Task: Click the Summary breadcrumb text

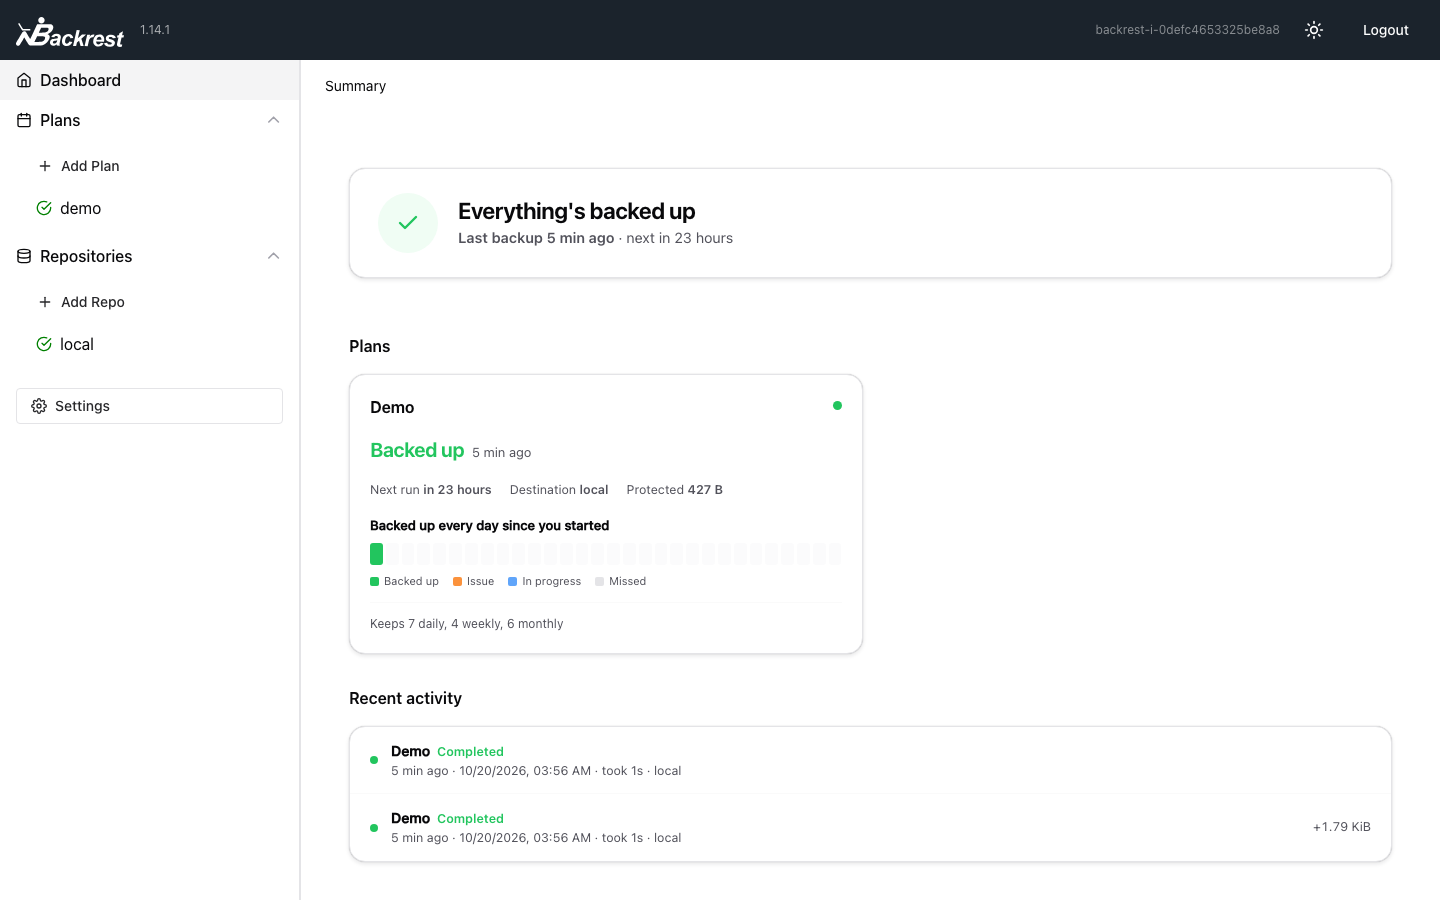Action: (x=355, y=86)
